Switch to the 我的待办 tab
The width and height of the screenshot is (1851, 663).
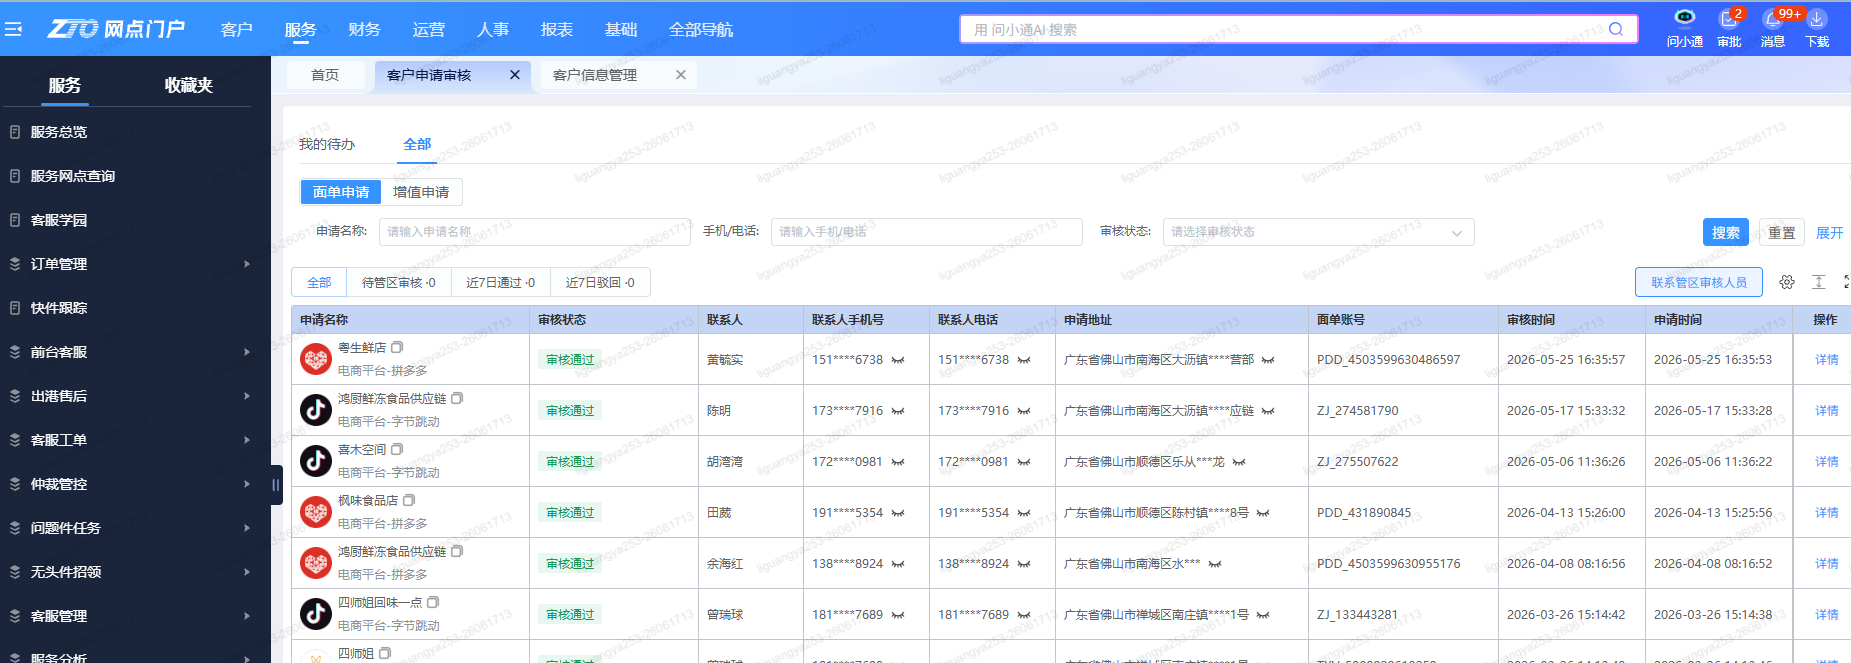pos(327,144)
